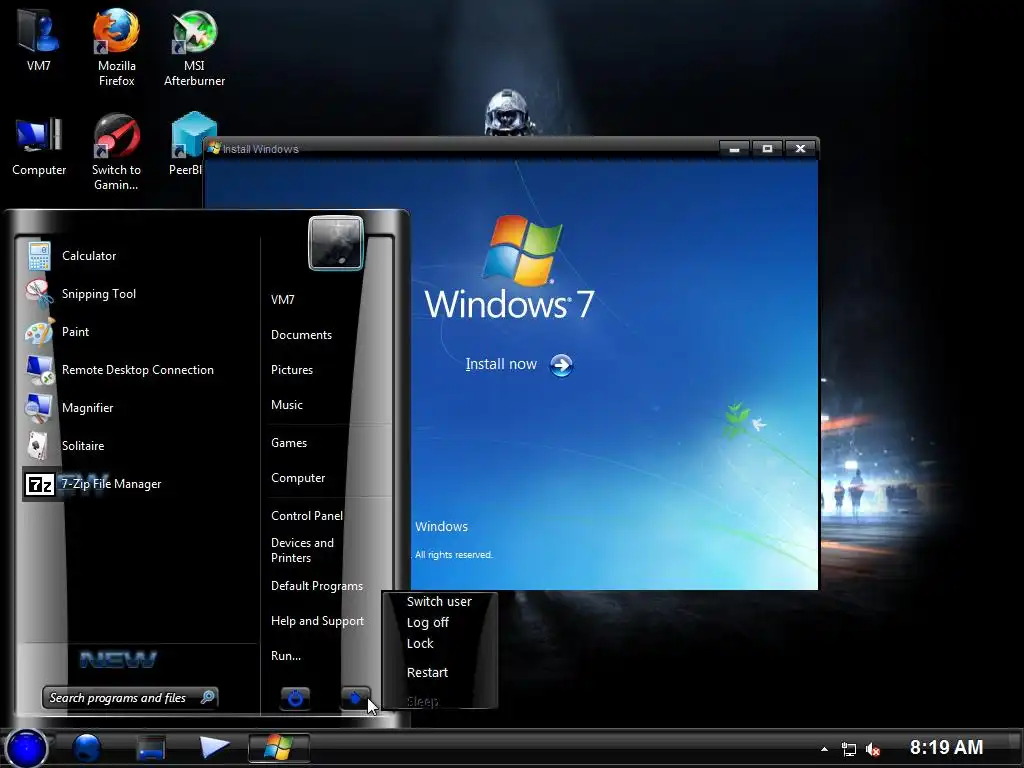Choose Switch user from the power menu
The width and height of the screenshot is (1024, 768).
439,601
